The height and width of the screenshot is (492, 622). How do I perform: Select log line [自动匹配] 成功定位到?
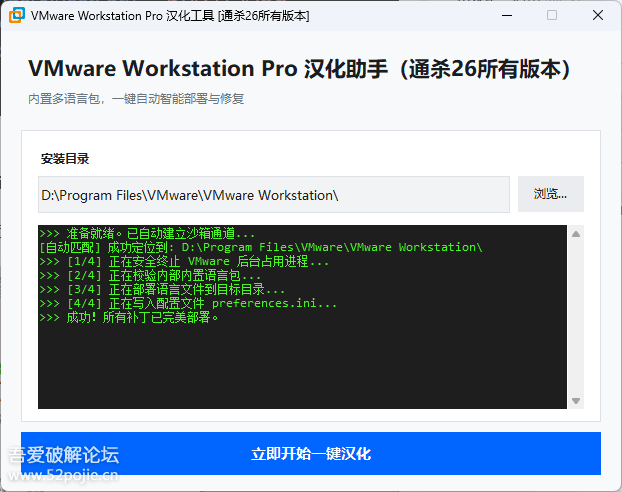coord(261,247)
